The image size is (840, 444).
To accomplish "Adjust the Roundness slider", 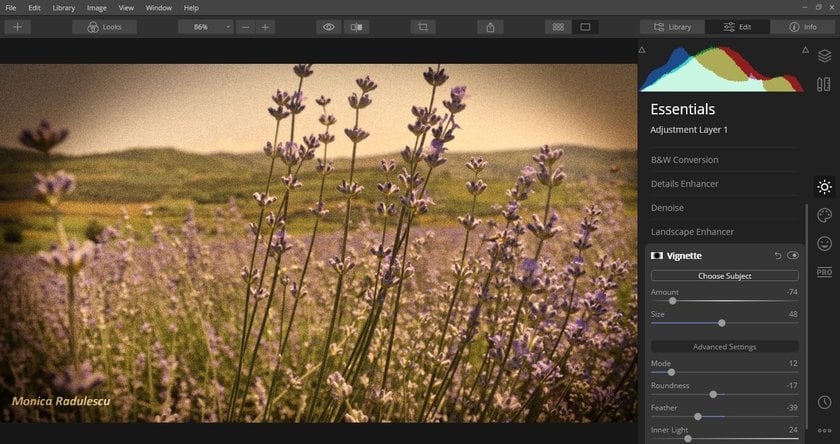I will pyautogui.click(x=713, y=394).
